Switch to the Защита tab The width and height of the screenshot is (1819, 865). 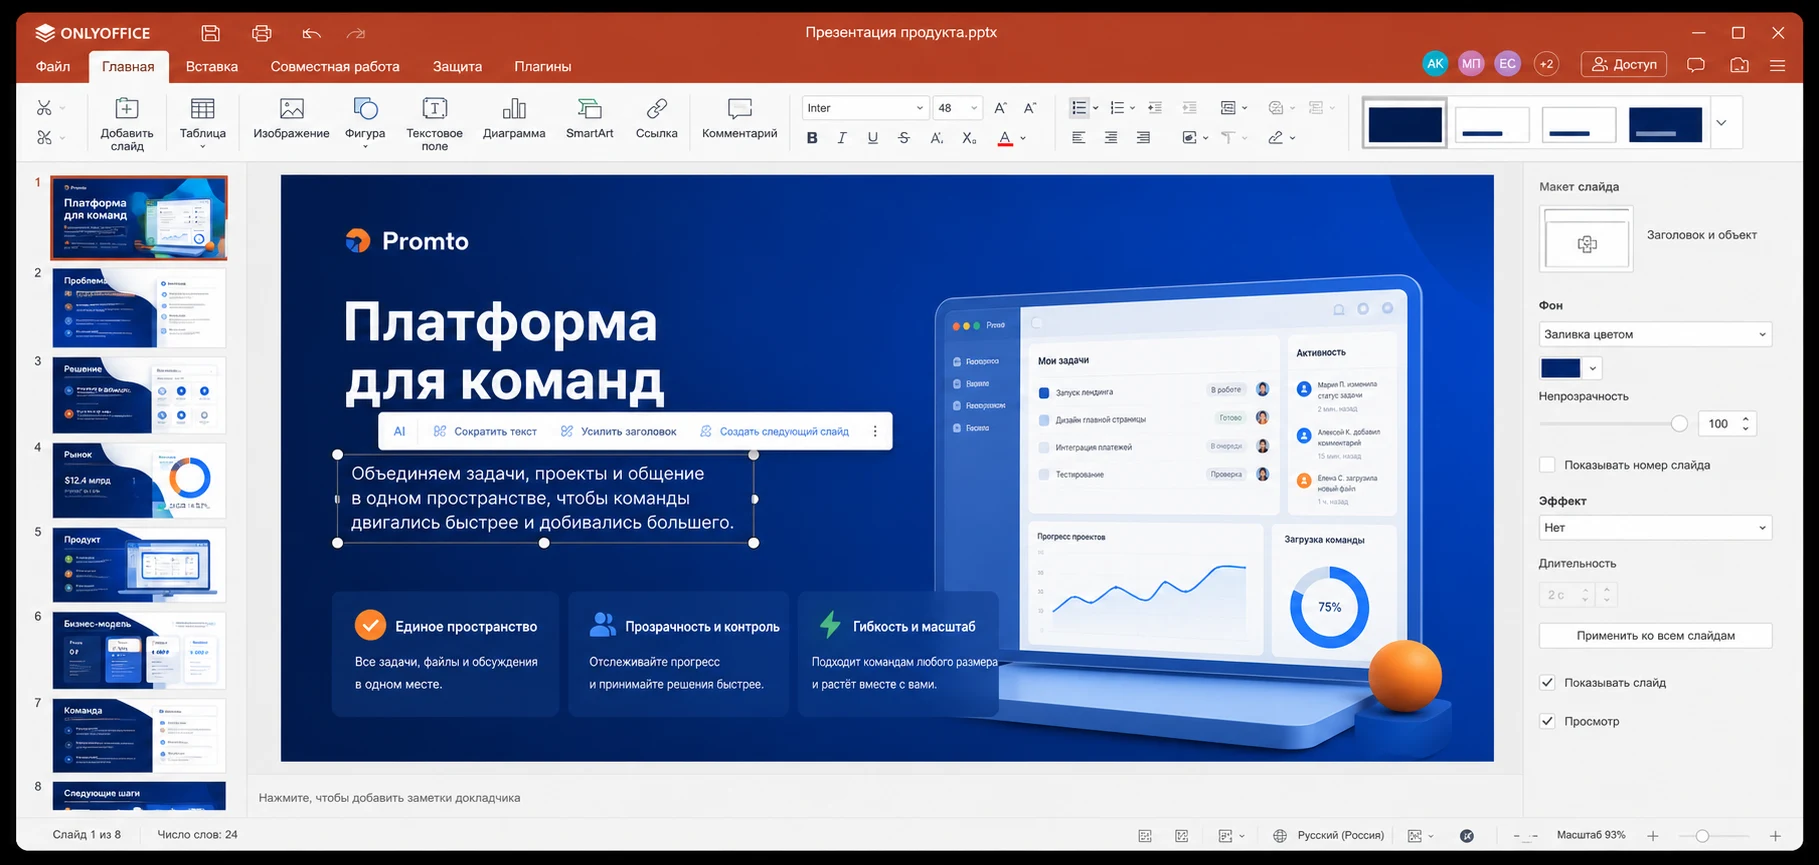tap(457, 66)
